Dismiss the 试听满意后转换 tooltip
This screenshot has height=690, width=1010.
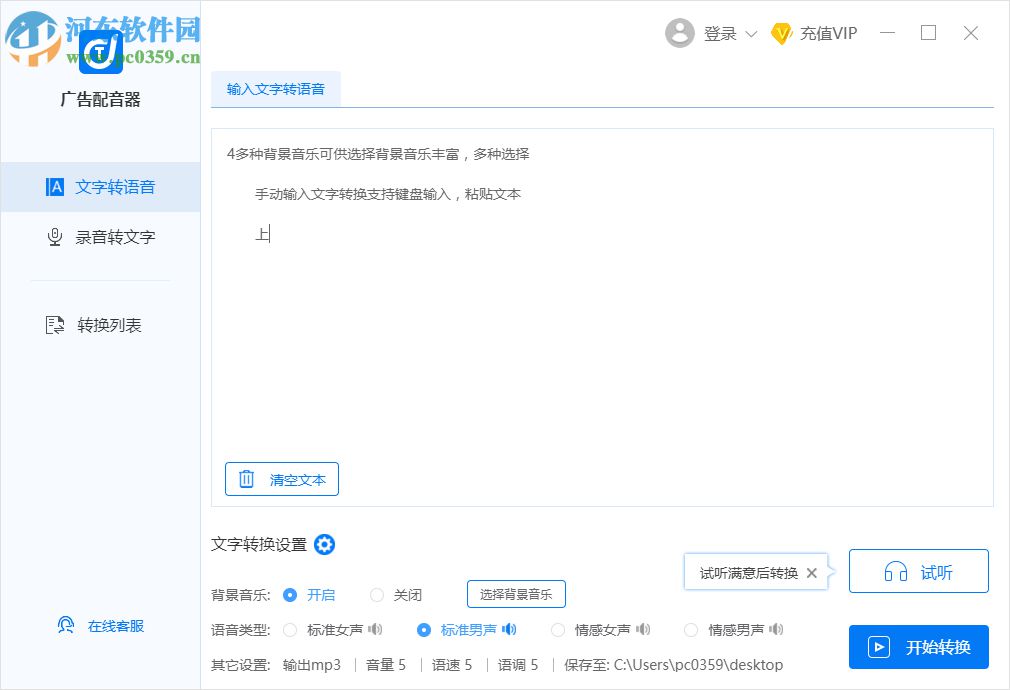[812, 573]
